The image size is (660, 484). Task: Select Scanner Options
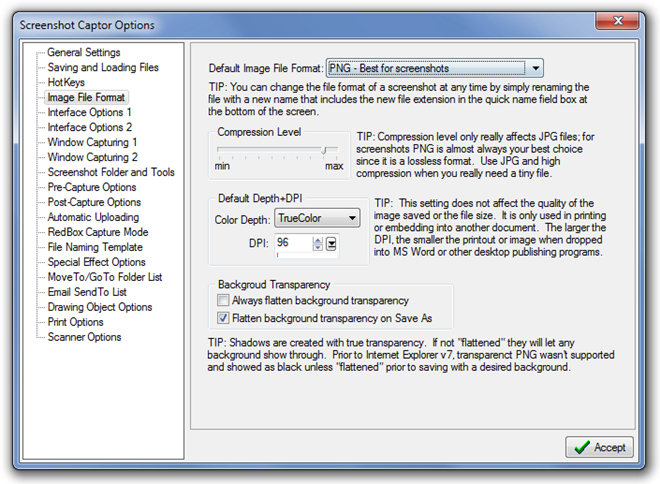coord(84,337)
